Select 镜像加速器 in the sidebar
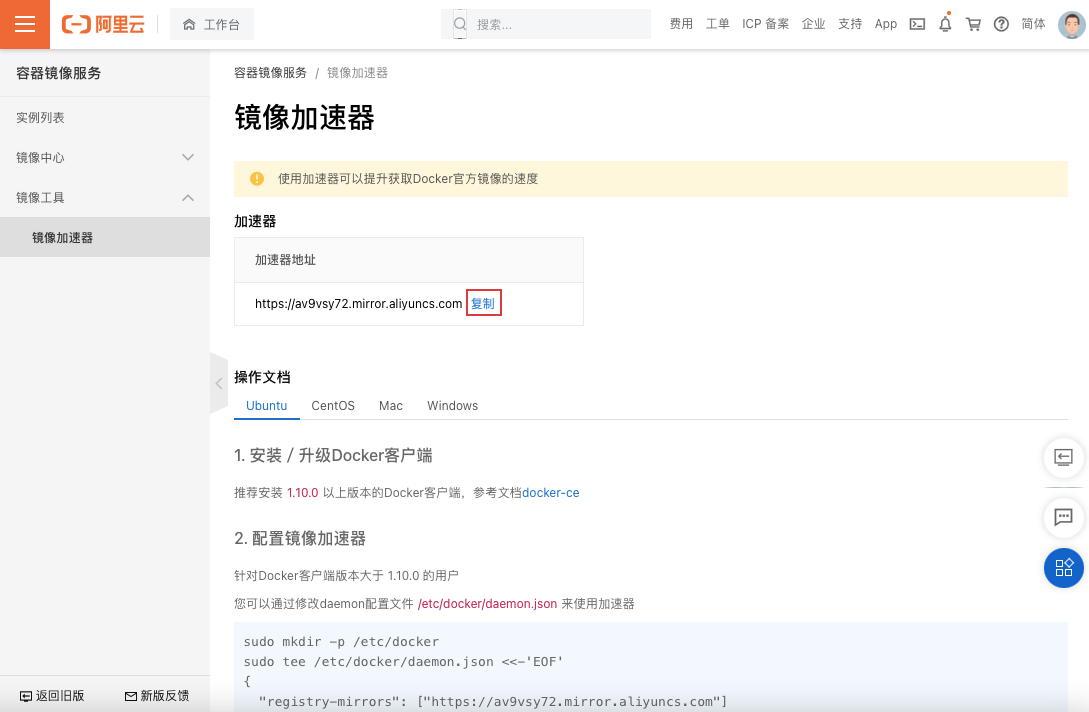Viewport: 1089px width, 712px height. pyautogui.click(x=105, y=238)
